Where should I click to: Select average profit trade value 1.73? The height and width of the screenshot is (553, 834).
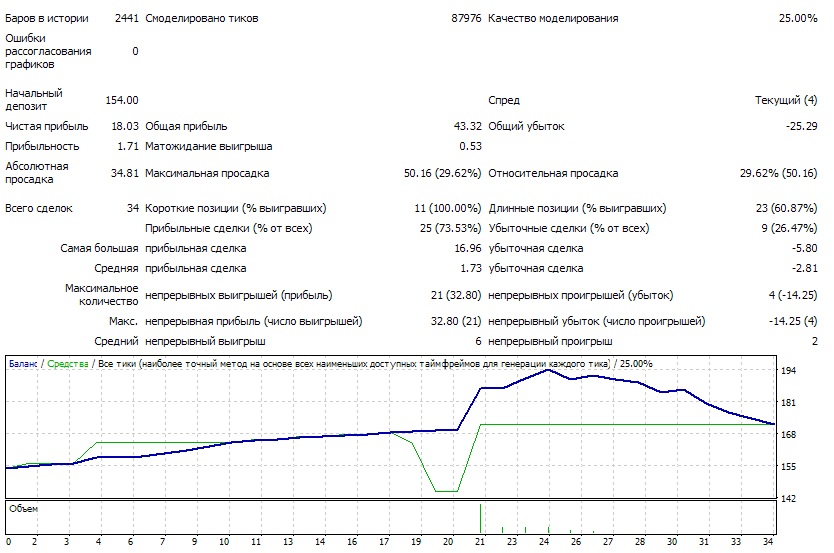tap(471, 269)
